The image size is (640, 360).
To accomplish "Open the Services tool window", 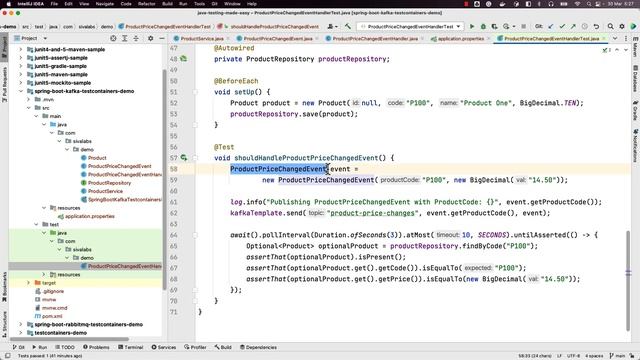I will click(x=163, y=347).
